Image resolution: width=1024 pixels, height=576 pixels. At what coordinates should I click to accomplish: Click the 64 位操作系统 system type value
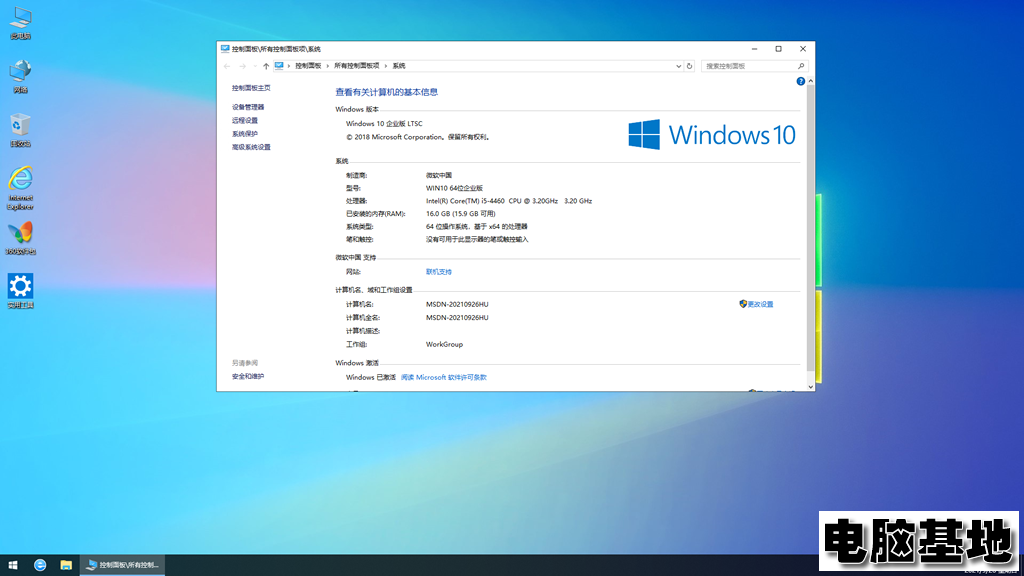[x=477, y=227]
